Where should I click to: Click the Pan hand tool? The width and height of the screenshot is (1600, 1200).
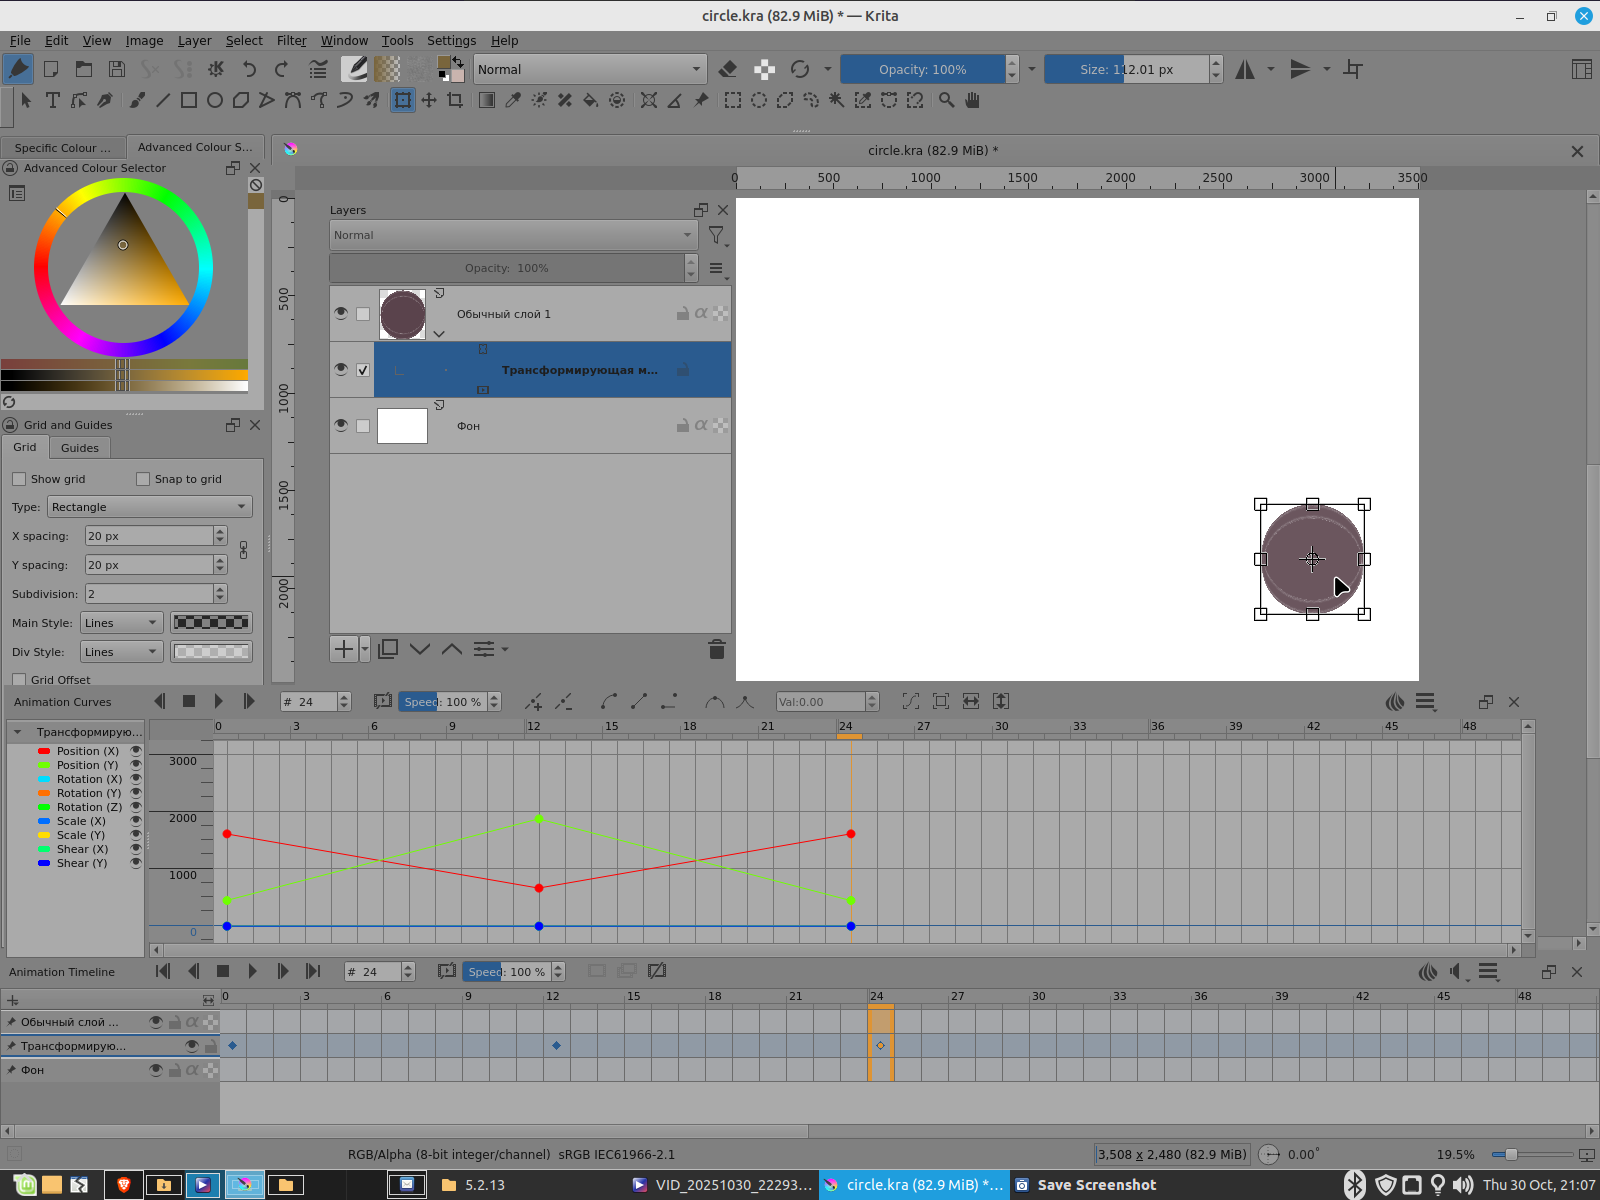coord(972,100)
